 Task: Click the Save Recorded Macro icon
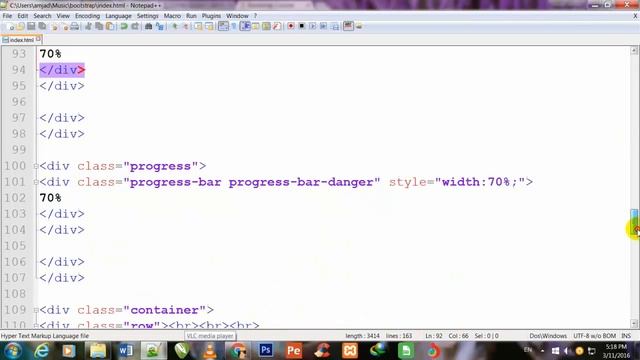point(335,27)
